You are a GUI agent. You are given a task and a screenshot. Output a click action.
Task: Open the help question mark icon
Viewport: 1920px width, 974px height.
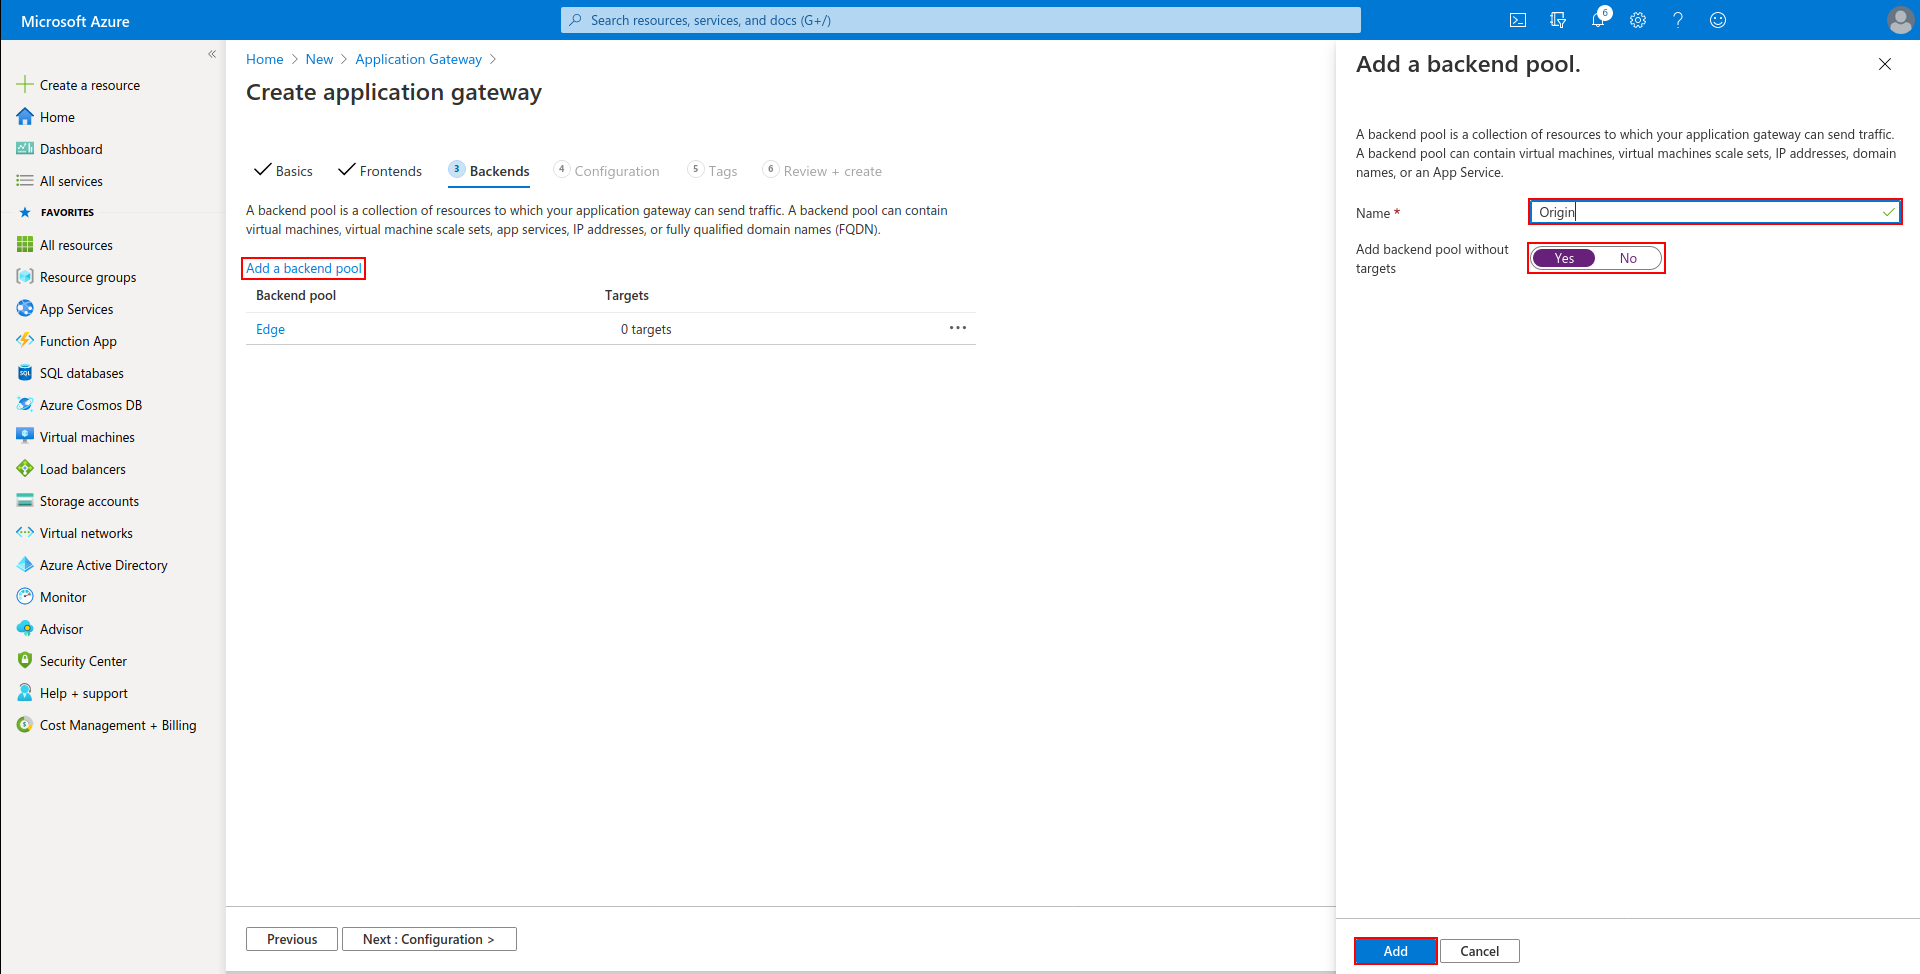tap(1678, 20)
